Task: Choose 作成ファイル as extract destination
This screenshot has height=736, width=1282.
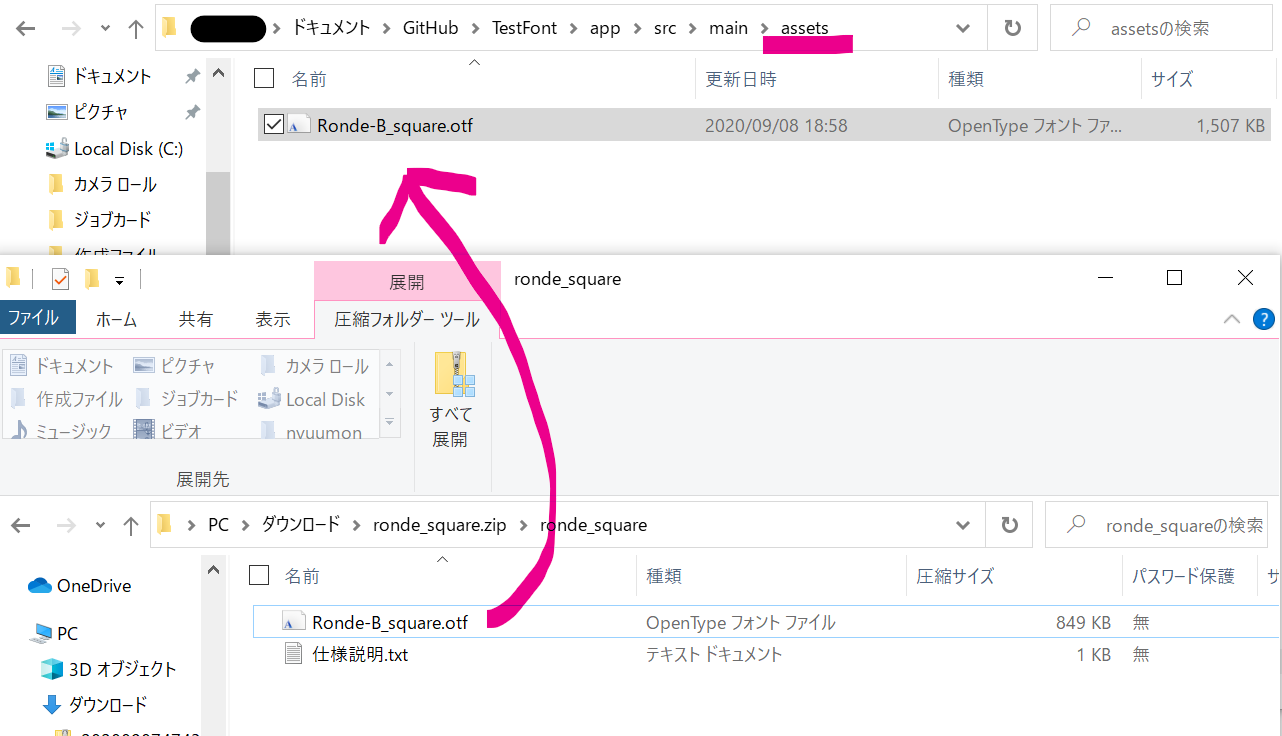Action: (66, 399)
